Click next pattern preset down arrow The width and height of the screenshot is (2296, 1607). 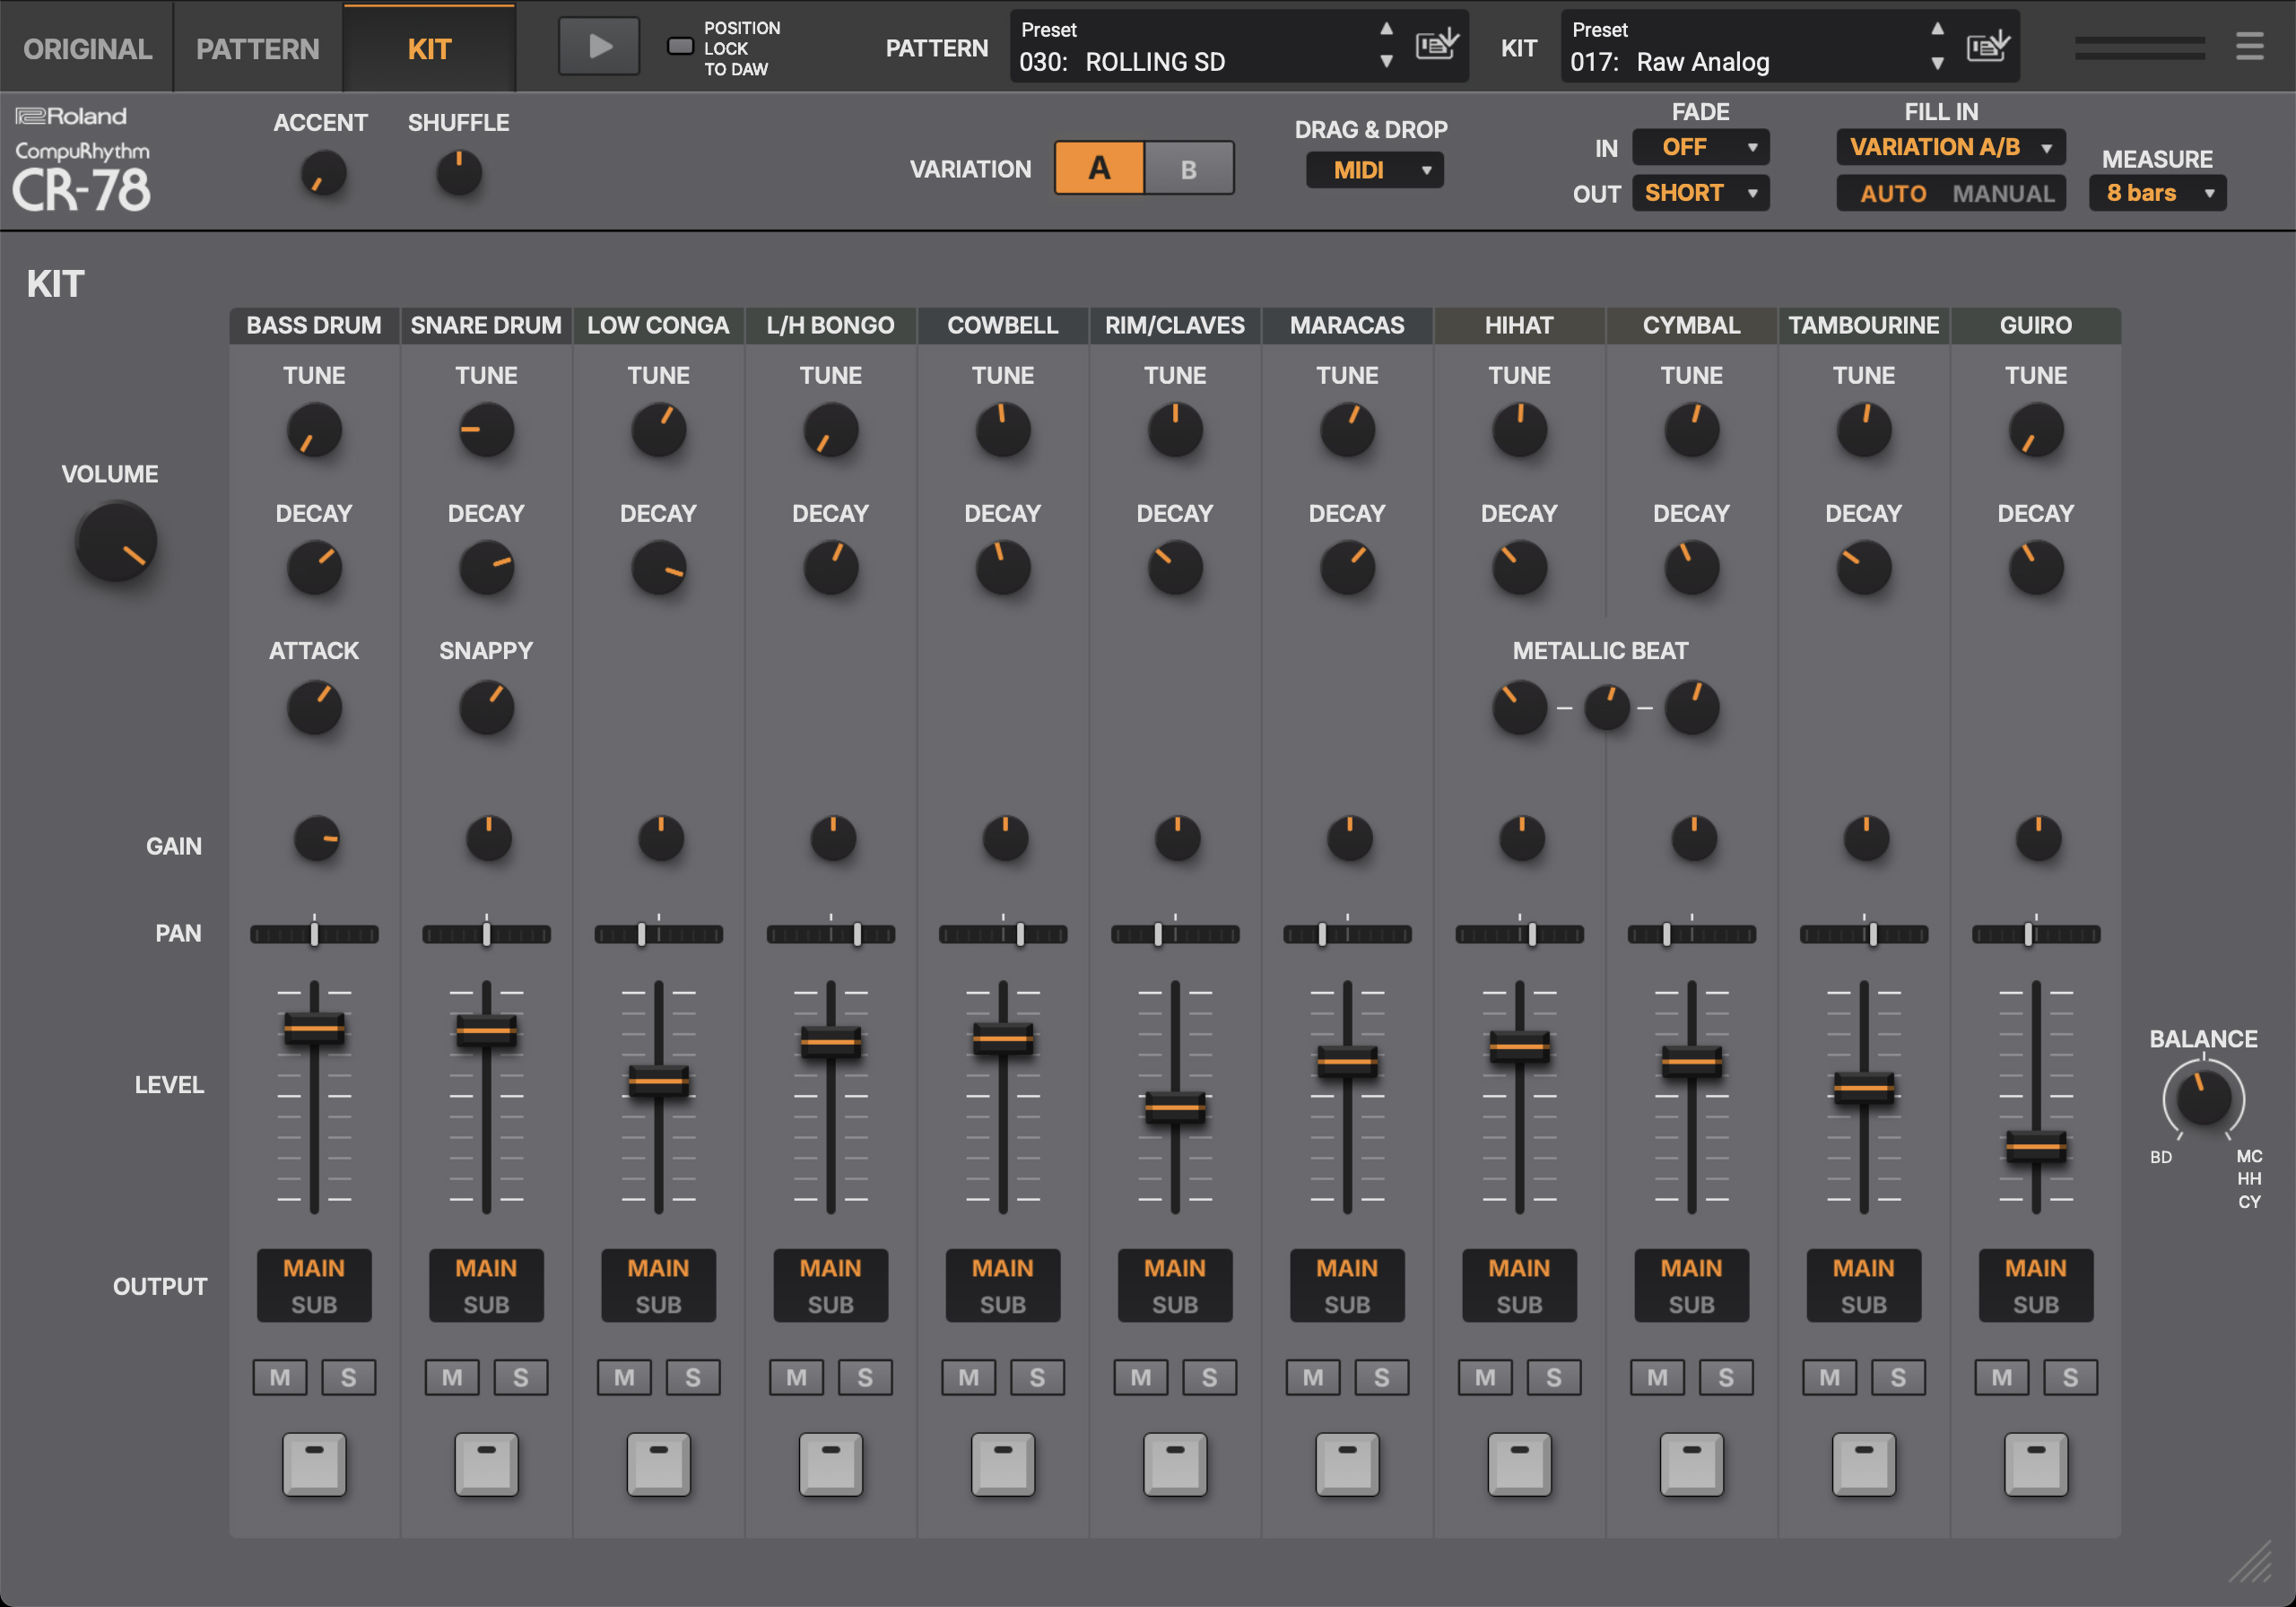pyautogui.click(x=1386, y=62)
